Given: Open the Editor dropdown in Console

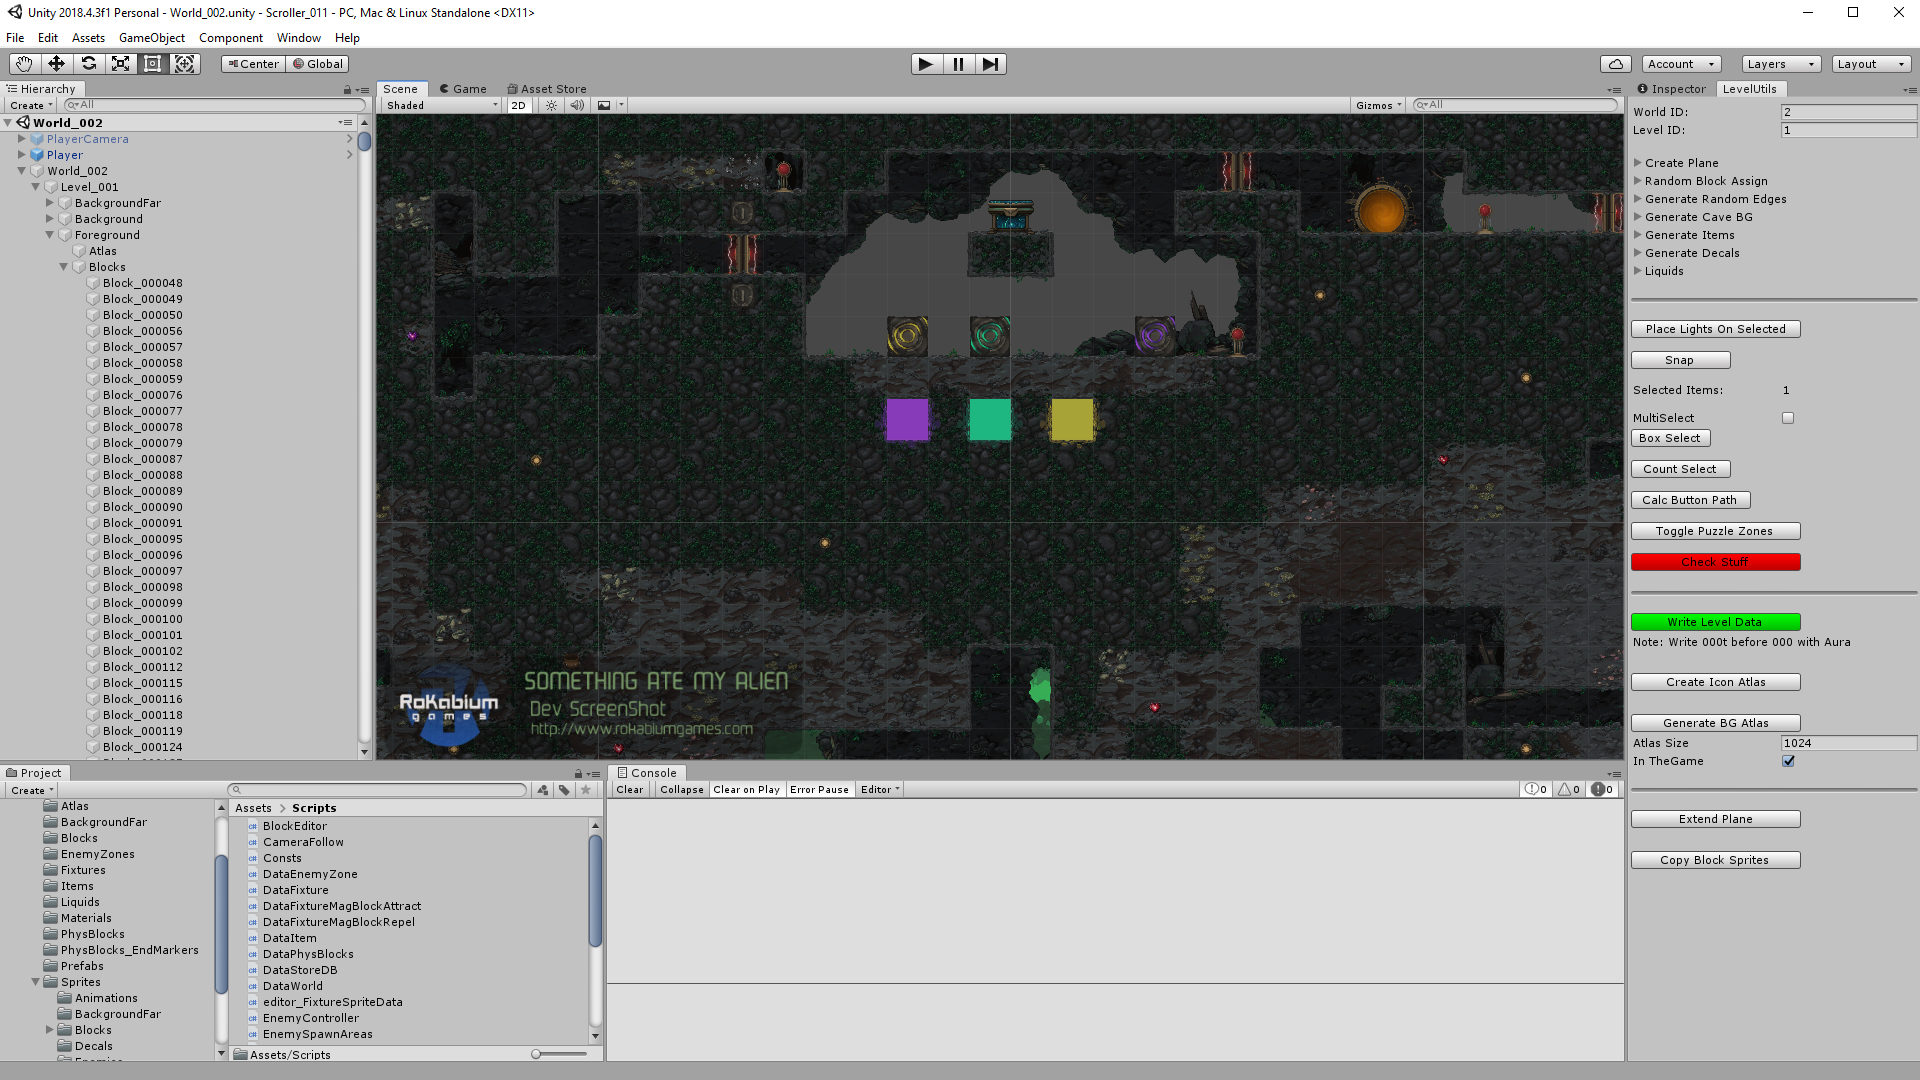Looking at the screenshot, I should (880, 790).
